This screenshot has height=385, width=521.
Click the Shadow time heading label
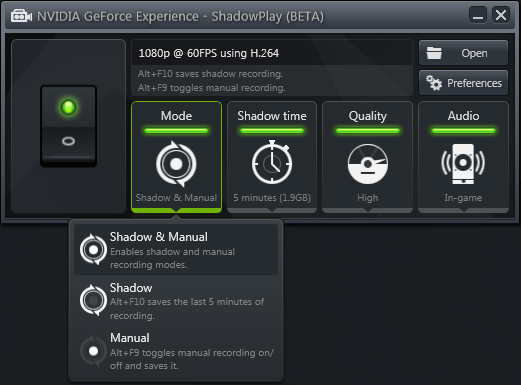click(272, 116)
